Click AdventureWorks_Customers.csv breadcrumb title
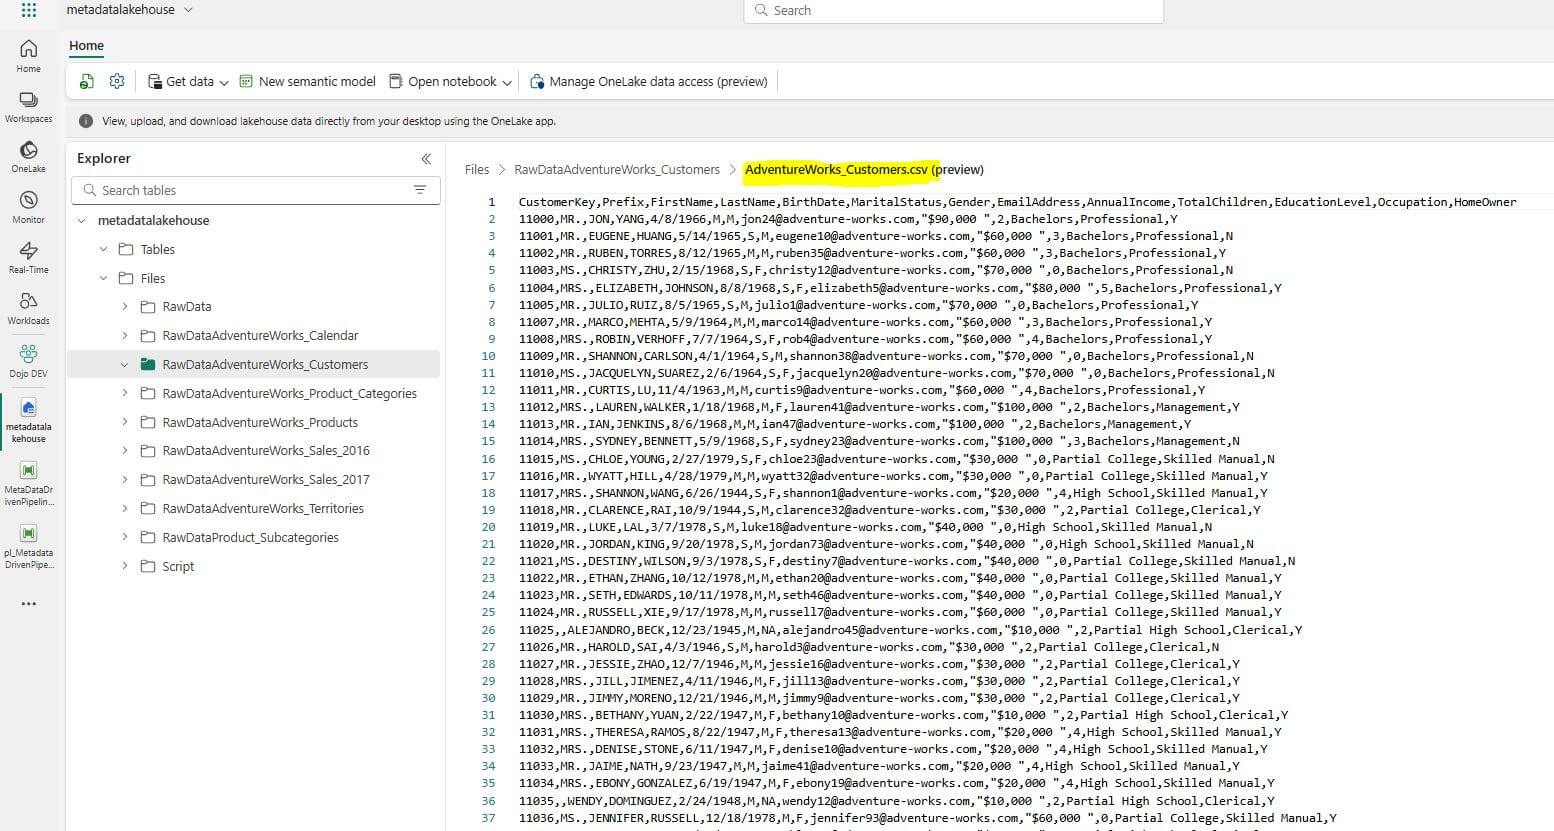 coord(836,170)
